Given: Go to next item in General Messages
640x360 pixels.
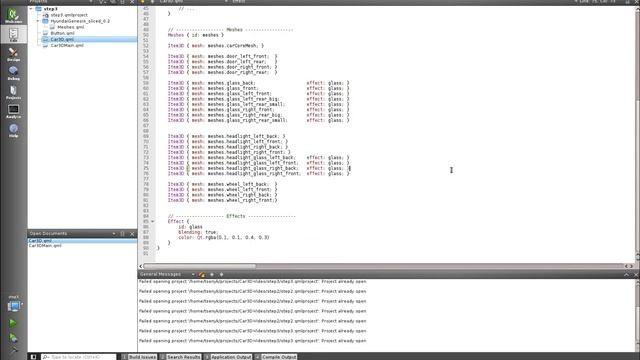Looking at the screenshot, I should [222, 274].
